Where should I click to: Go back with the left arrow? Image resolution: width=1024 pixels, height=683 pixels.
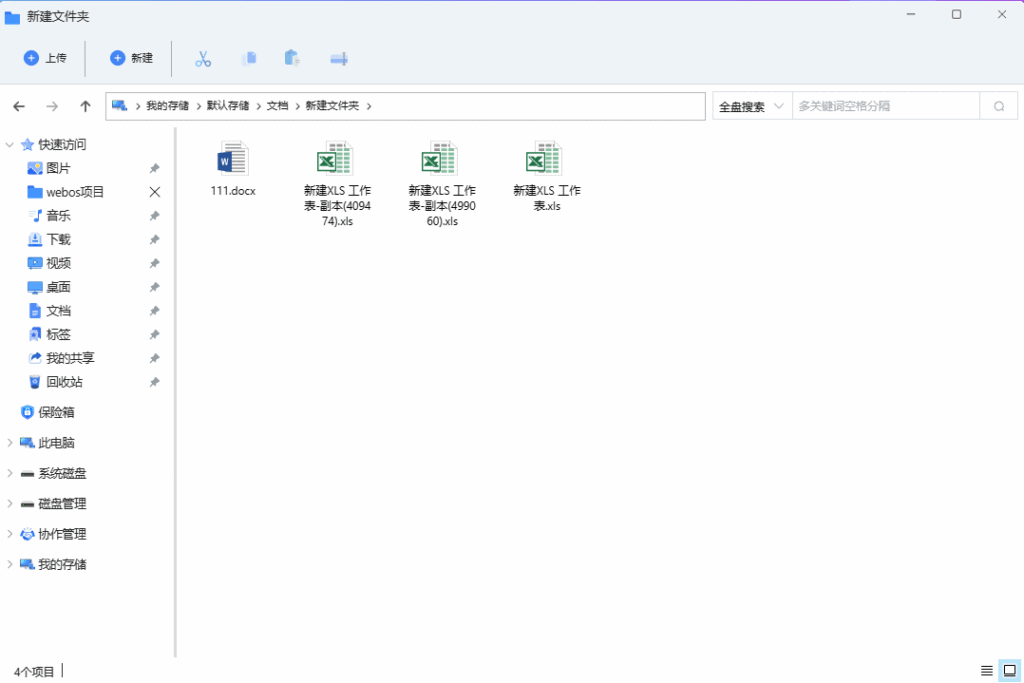click(x=19, y=106)
